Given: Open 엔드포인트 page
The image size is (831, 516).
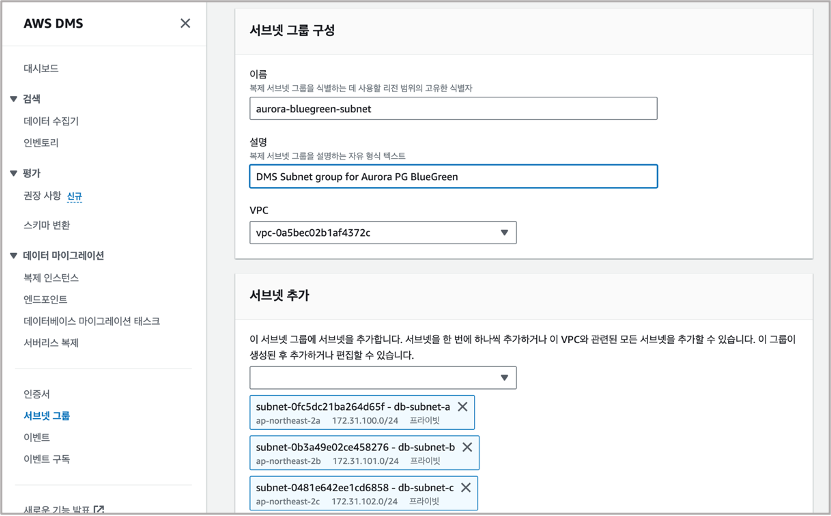Looking at the screenshot, I should click(45, 299).
